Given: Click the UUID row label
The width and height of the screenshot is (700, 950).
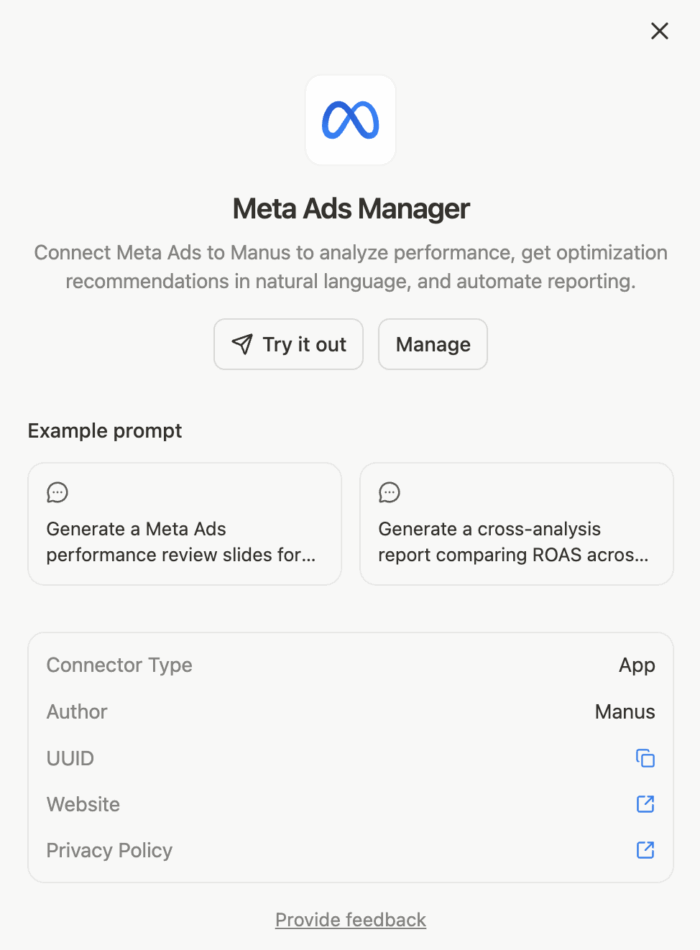Looking at the screenshot, I should click(70, 758).
